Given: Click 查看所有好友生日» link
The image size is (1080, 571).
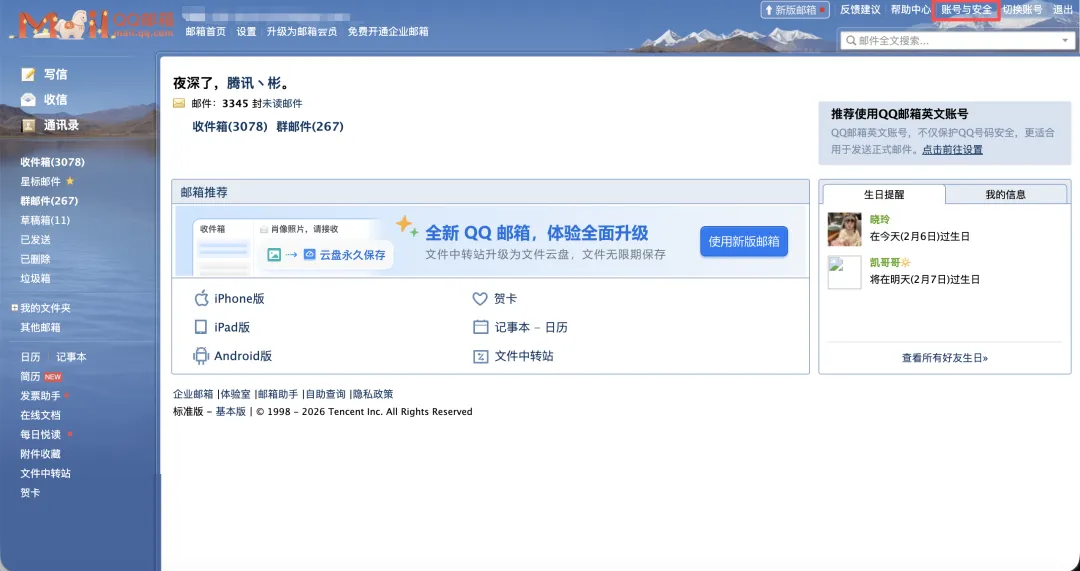Looking at the screenshot, I should click(x=945, y=357).
